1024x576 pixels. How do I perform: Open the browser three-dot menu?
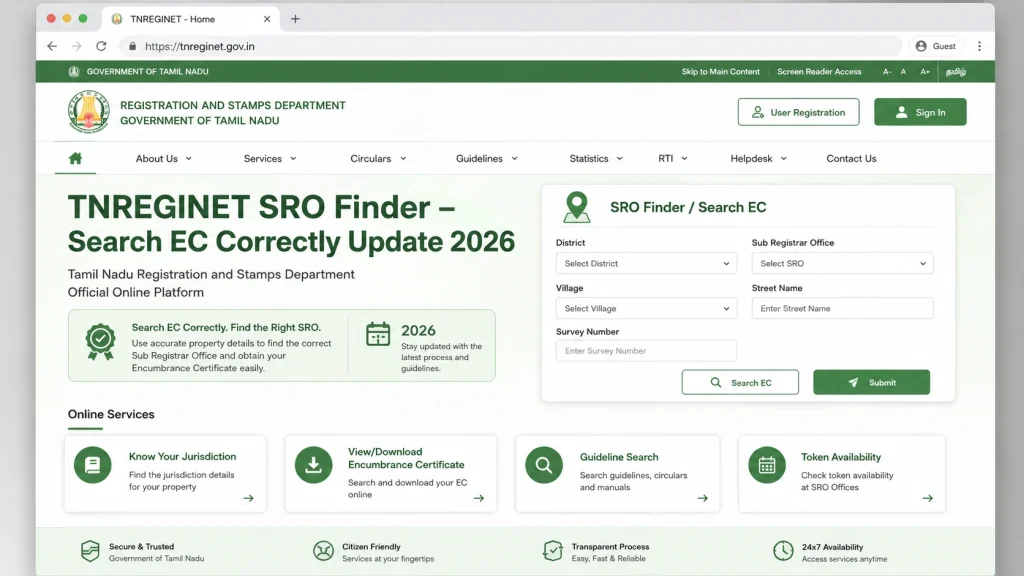(x=979, y=46)
